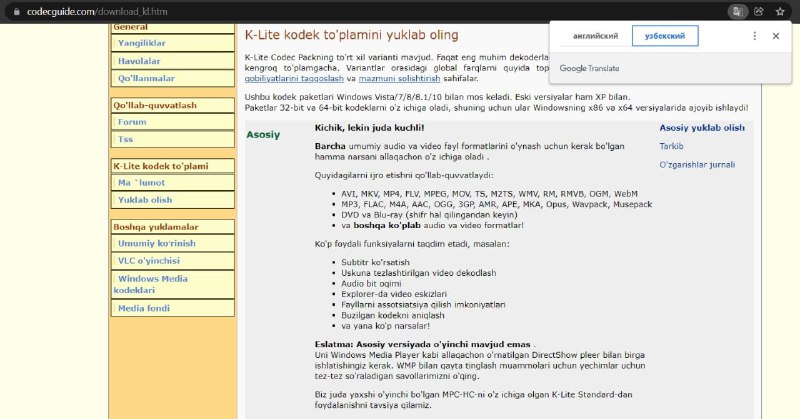Viewport: 800px width, 419px height.
Task: Open the Tarkib link
Action: click(x=671, y=146)
